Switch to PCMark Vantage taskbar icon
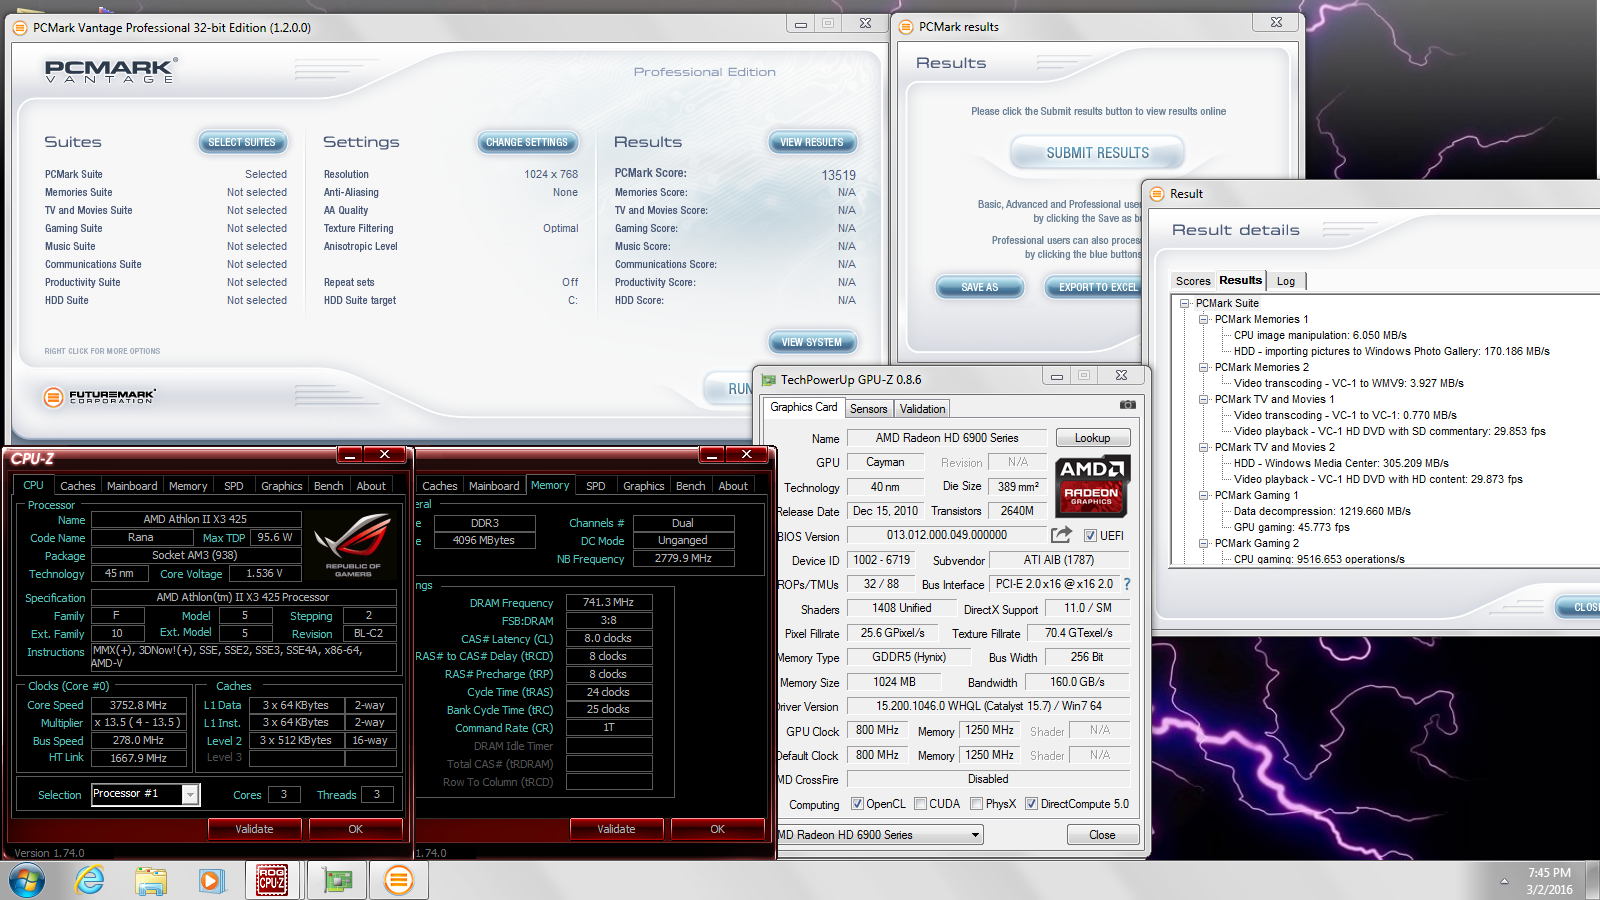 [398, 881]
